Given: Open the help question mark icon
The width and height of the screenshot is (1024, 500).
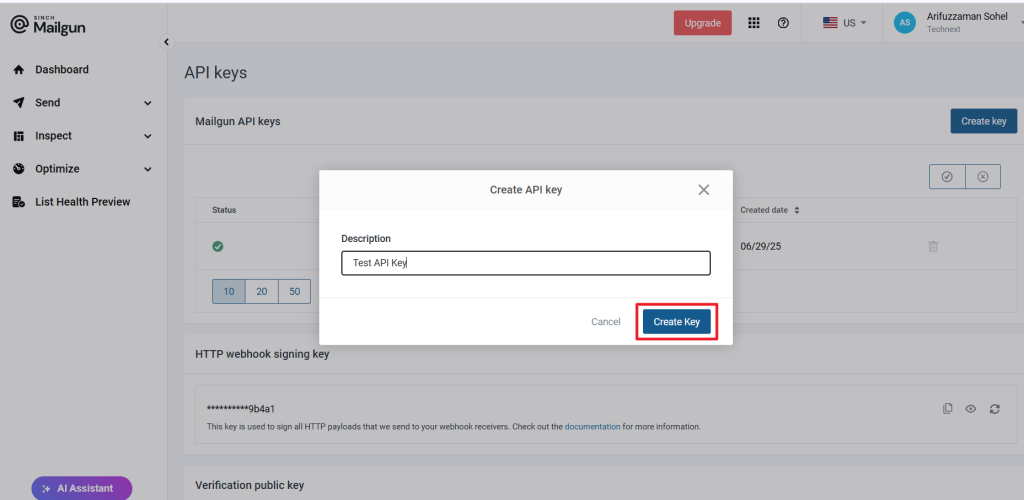Looking at the screenshot, I should click(783, 23).
